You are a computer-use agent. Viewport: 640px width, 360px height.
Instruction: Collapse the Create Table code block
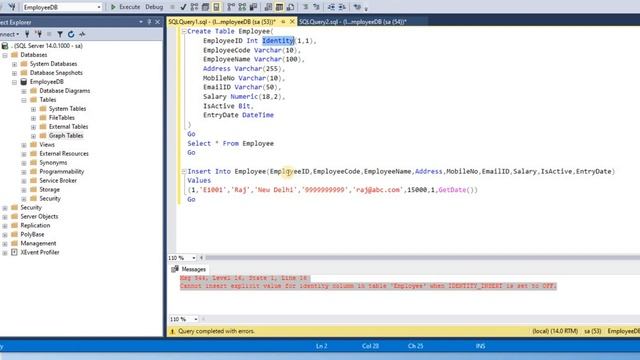[184, 31]
